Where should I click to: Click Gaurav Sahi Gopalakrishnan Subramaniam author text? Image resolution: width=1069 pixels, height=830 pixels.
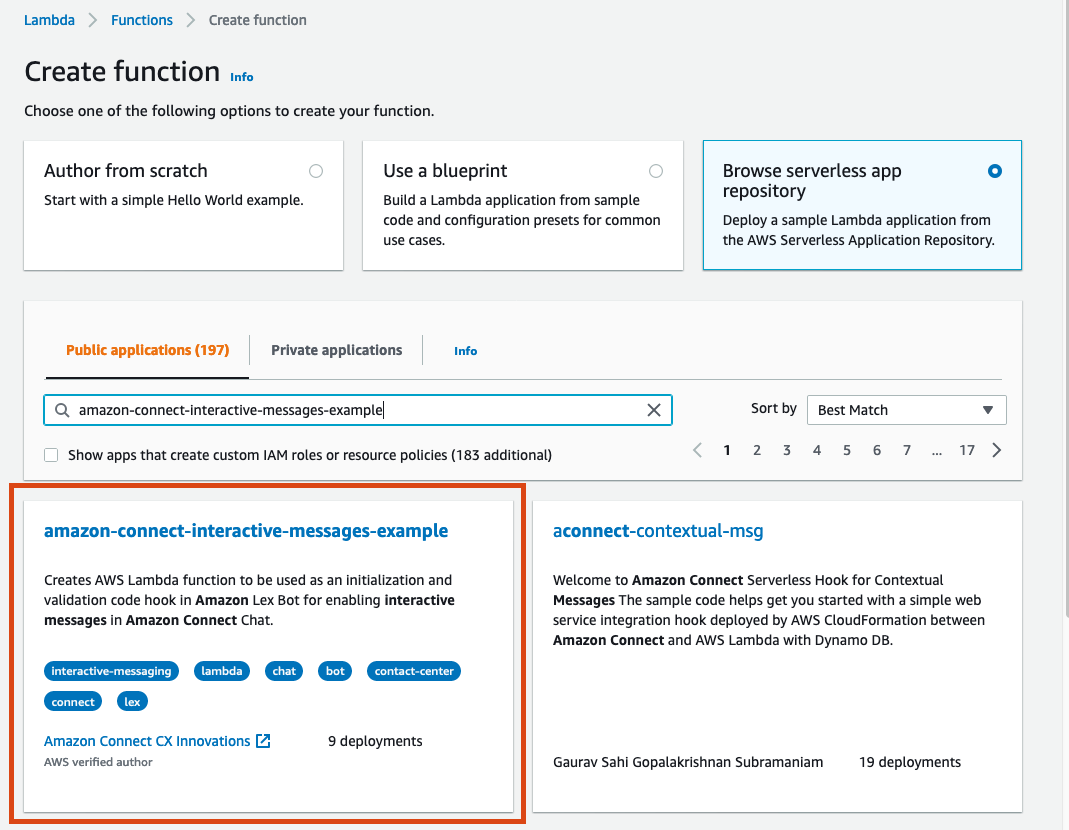tap(688, 762)
